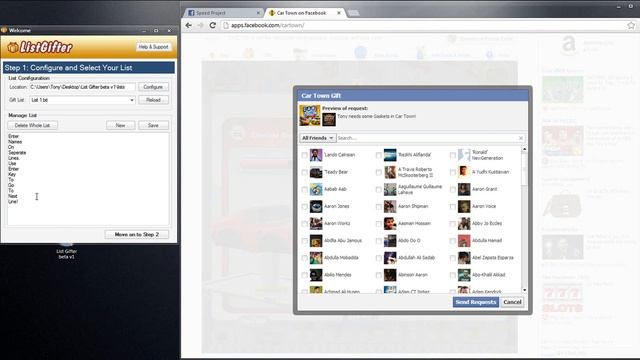Screen dimensions: 640x360
Task: Click friend list scrollbar down arrow
Action: click(x=524, y=290)
